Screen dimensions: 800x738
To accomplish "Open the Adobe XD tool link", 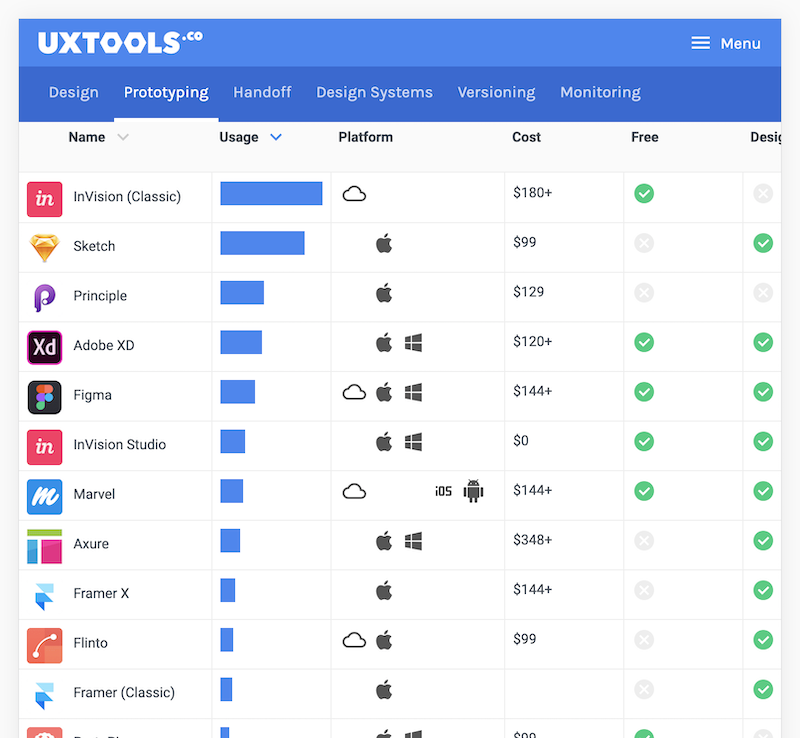I will [x=104, y=346].
